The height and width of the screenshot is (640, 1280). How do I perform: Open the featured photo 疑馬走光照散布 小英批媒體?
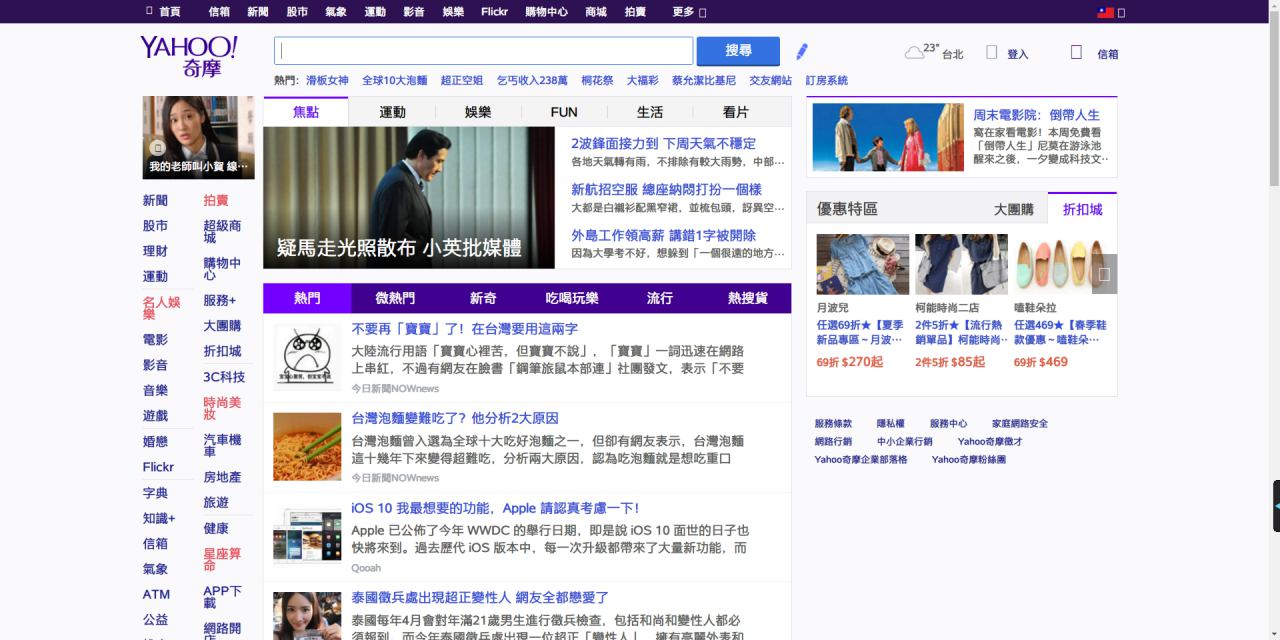point(409,197)
